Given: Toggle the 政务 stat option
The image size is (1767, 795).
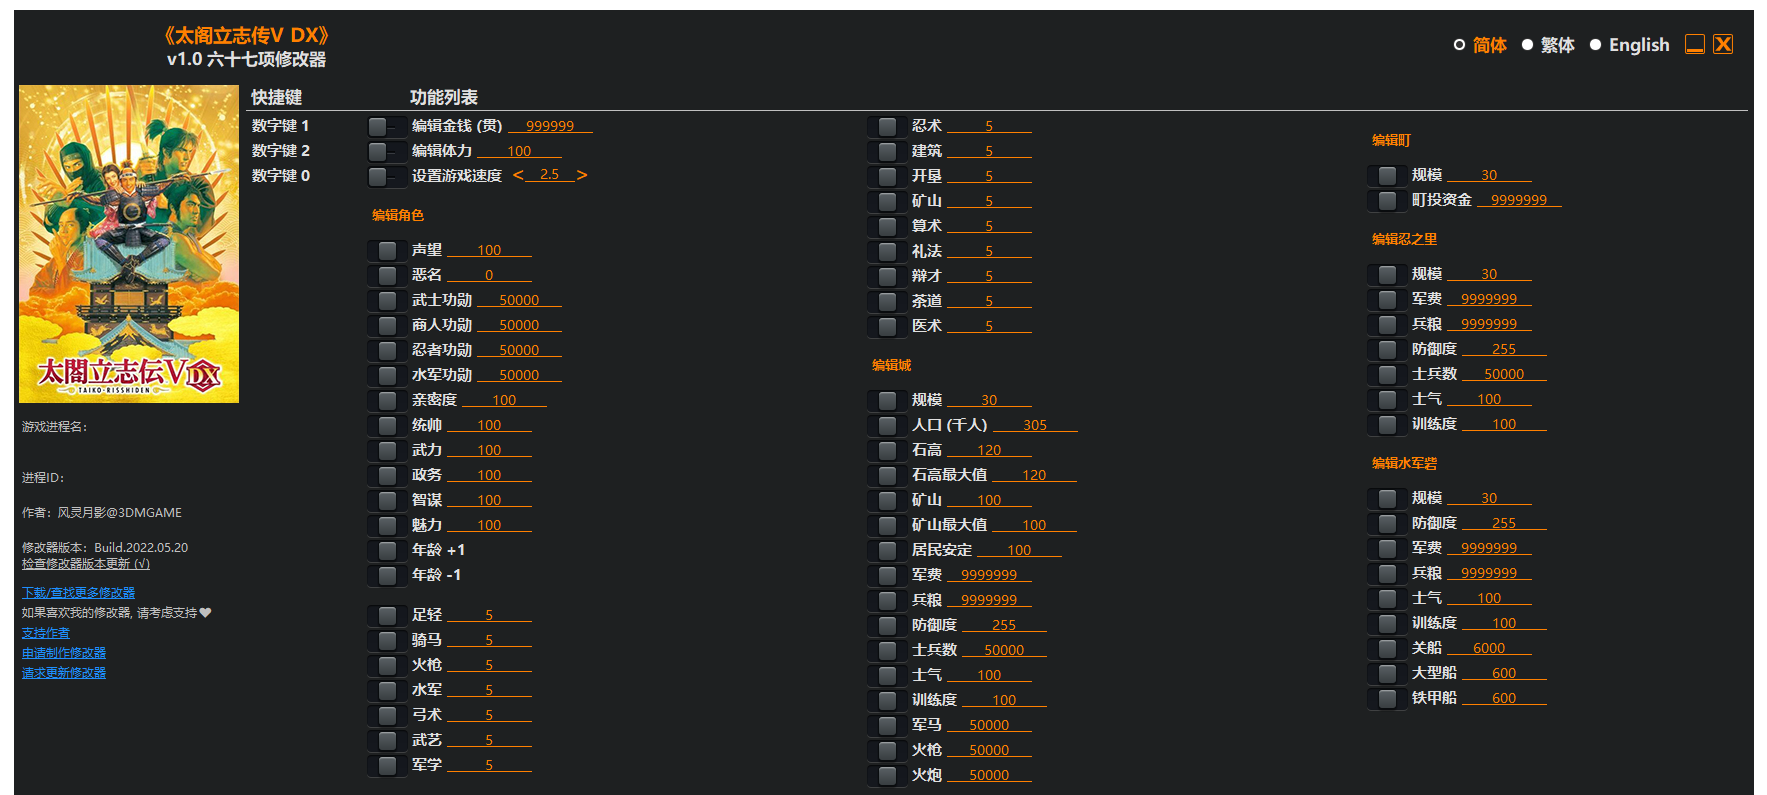Looking at the screenshot, I should [x=385, y=475].
